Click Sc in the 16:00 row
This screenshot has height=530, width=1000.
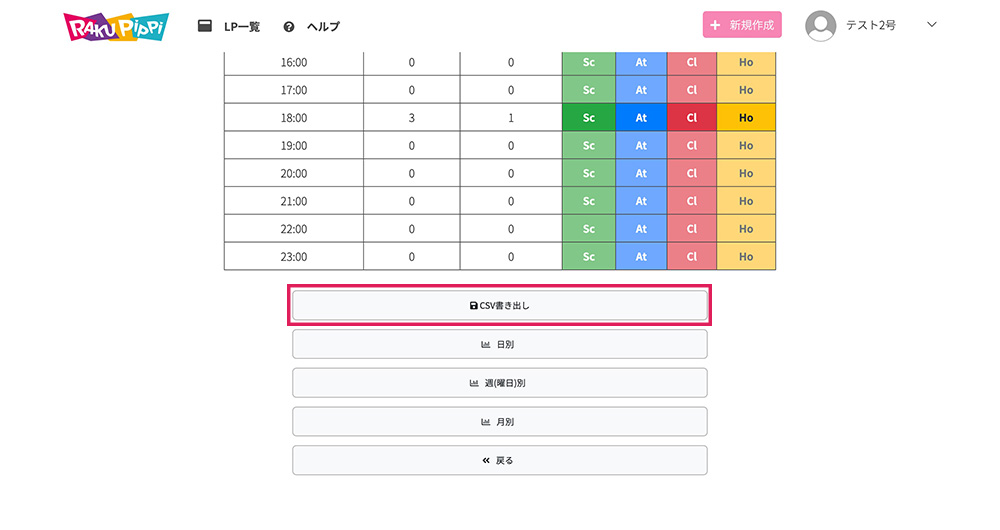[589, 63]
